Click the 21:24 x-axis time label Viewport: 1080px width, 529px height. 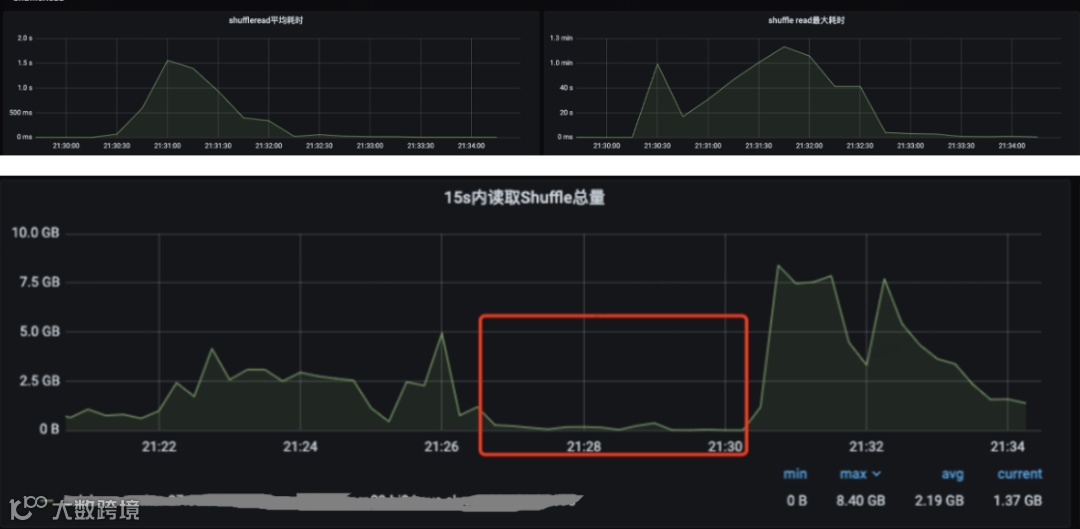click(300, 446)
